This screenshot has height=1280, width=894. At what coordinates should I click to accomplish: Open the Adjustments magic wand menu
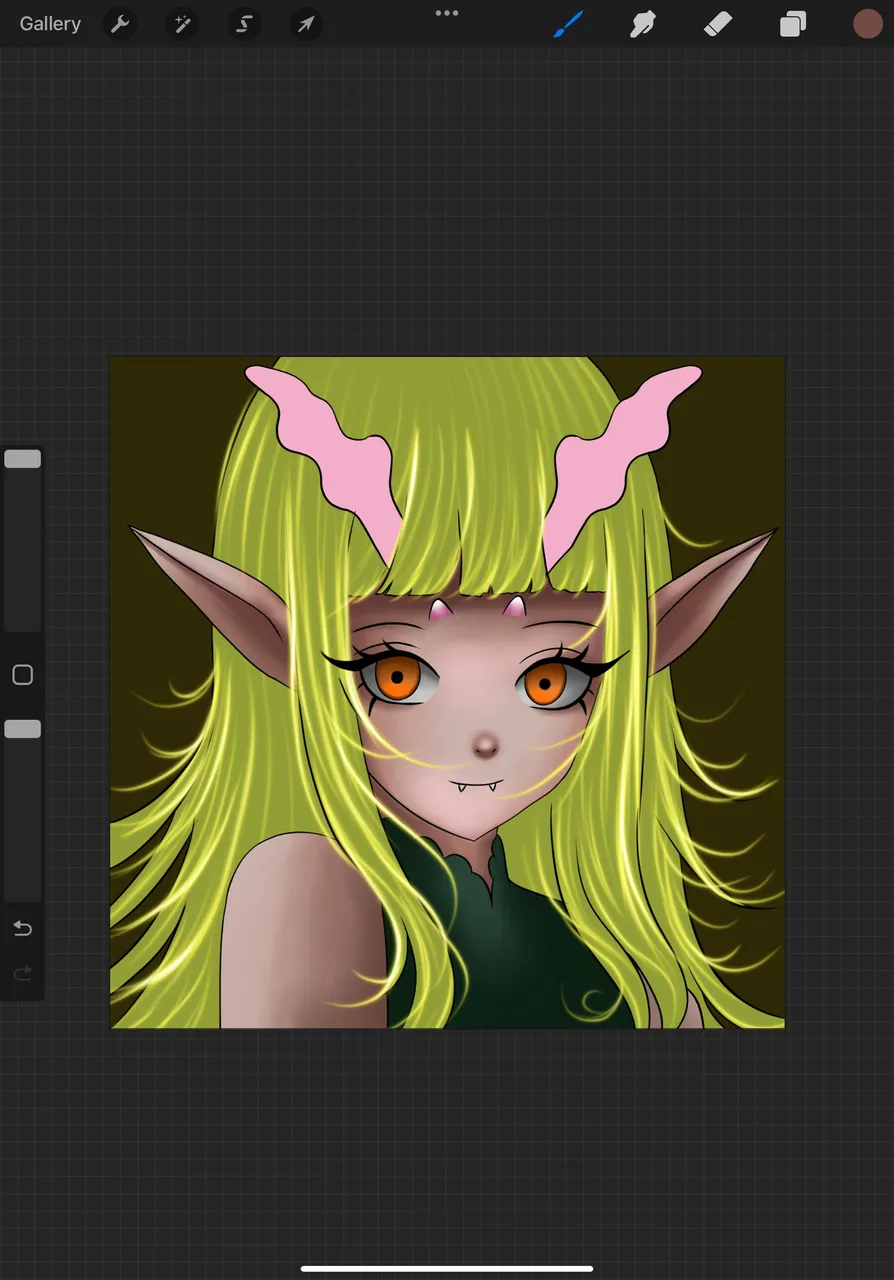pos(182,24)
